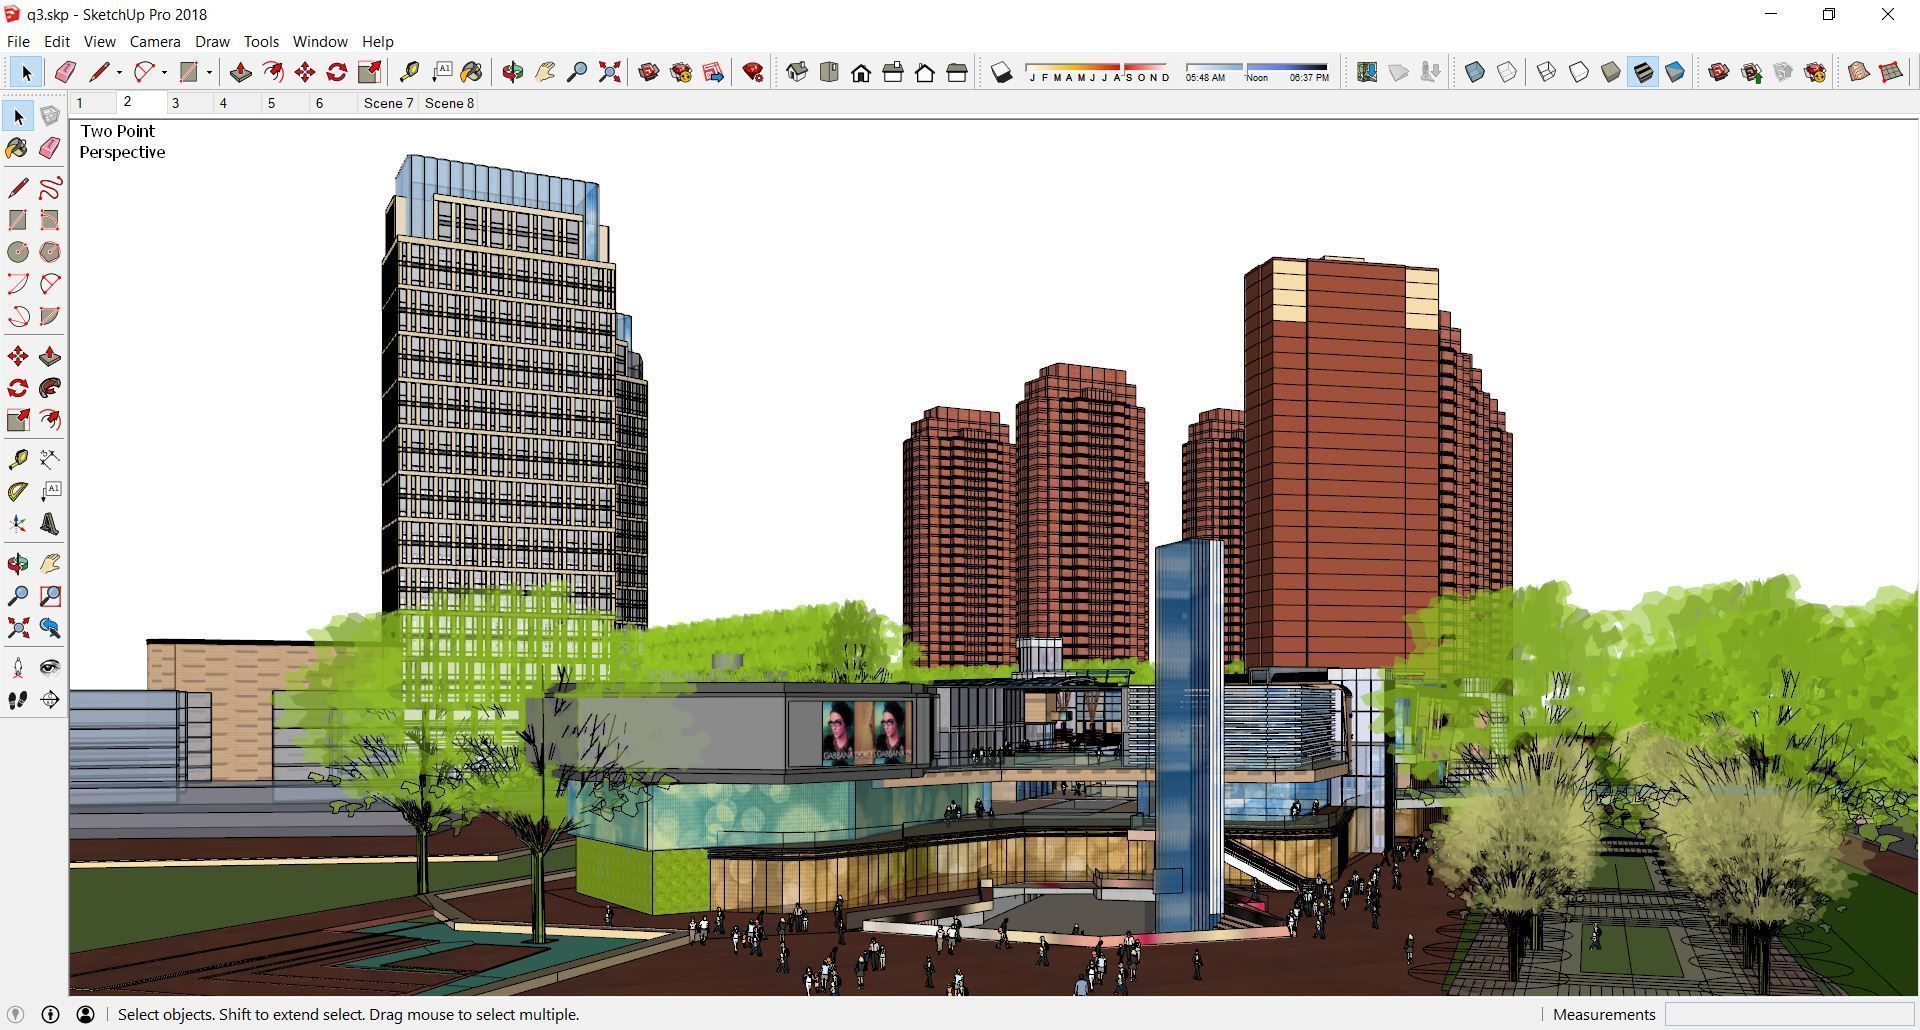Activate the Look Around eye tool
Image resolution: width=1920 pixels, height=1030 pixels.
50,668
